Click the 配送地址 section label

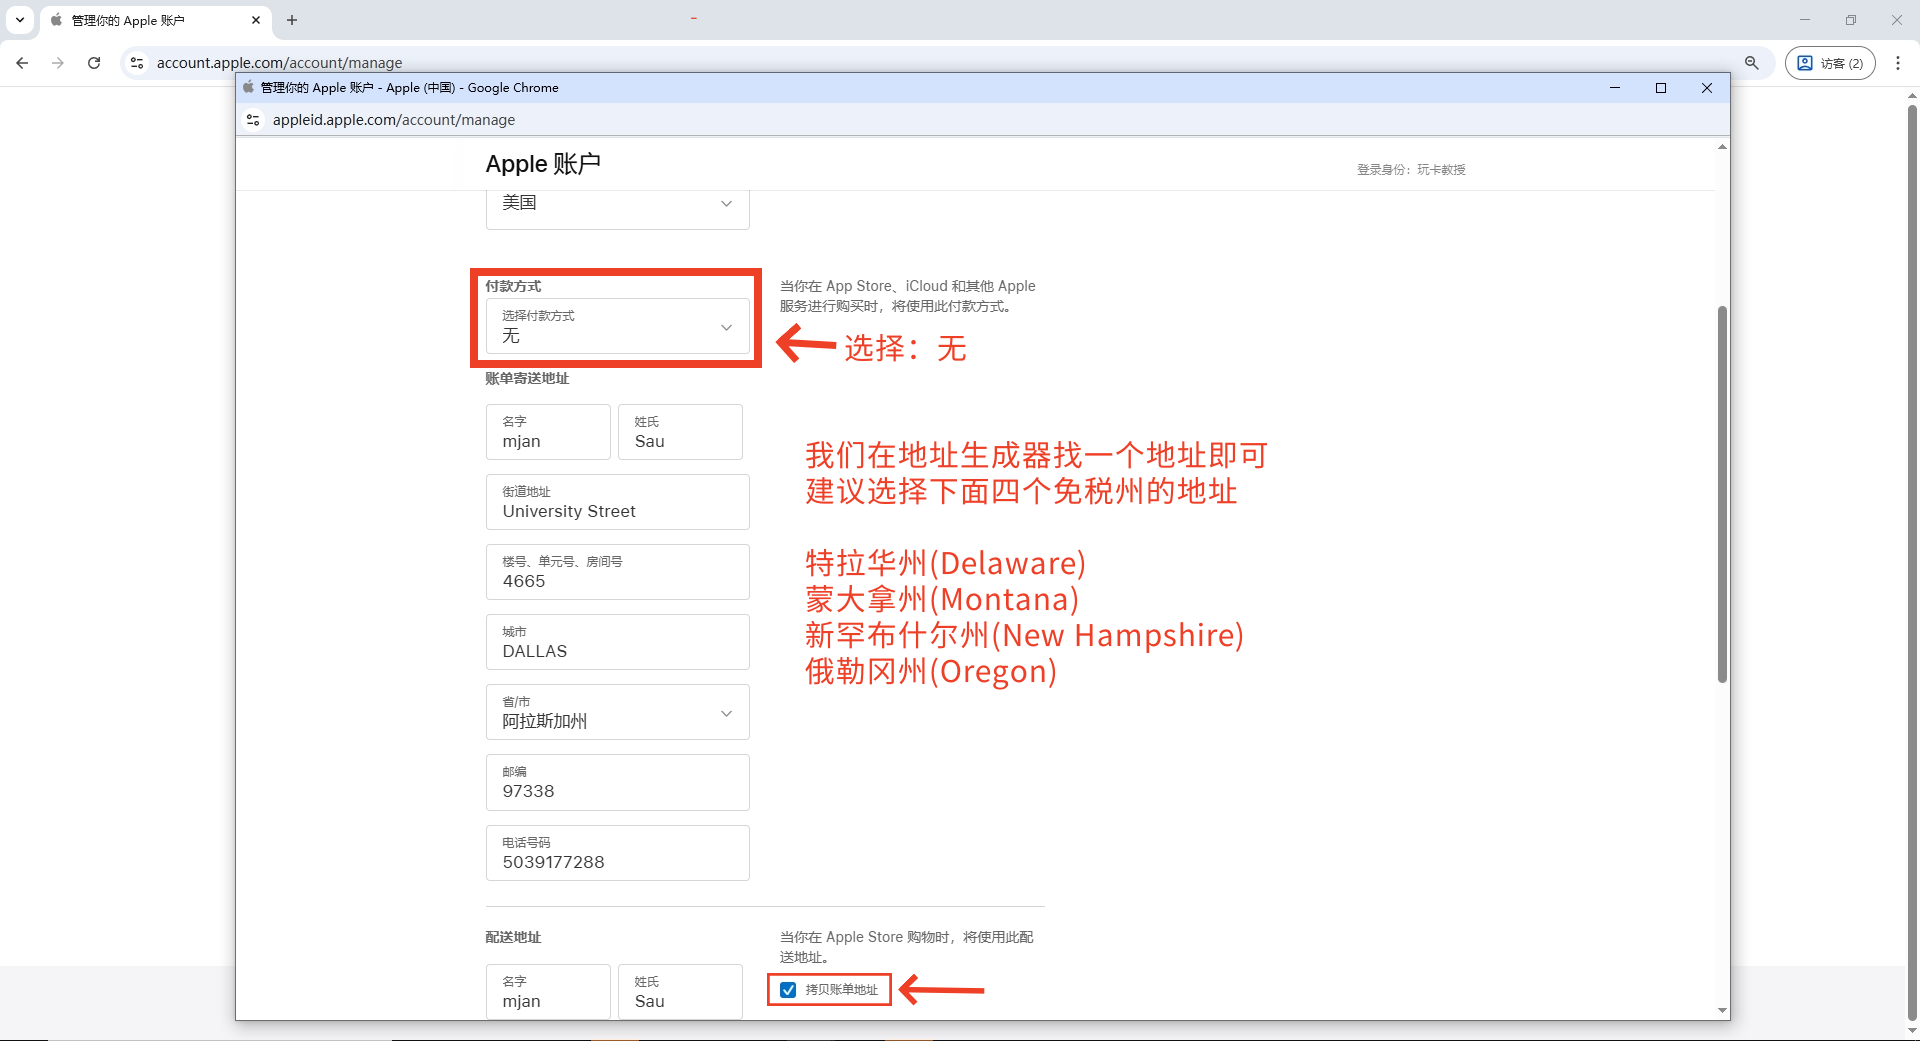point(513,937)
